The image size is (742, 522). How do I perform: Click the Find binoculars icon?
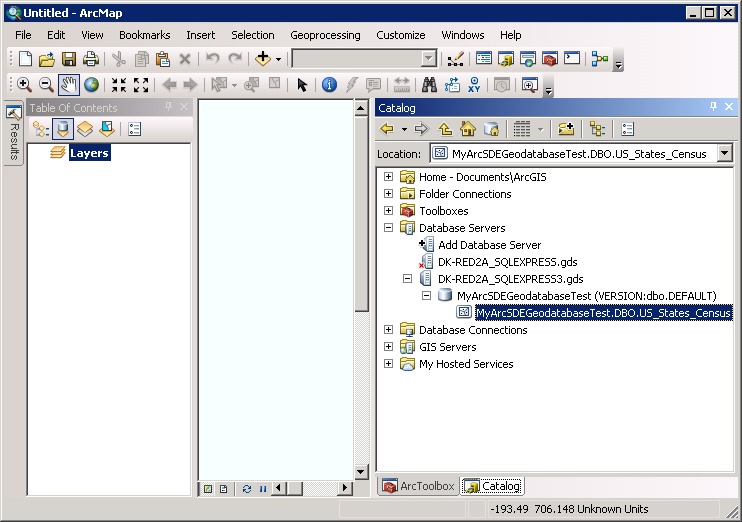click(x=429, y=85)
